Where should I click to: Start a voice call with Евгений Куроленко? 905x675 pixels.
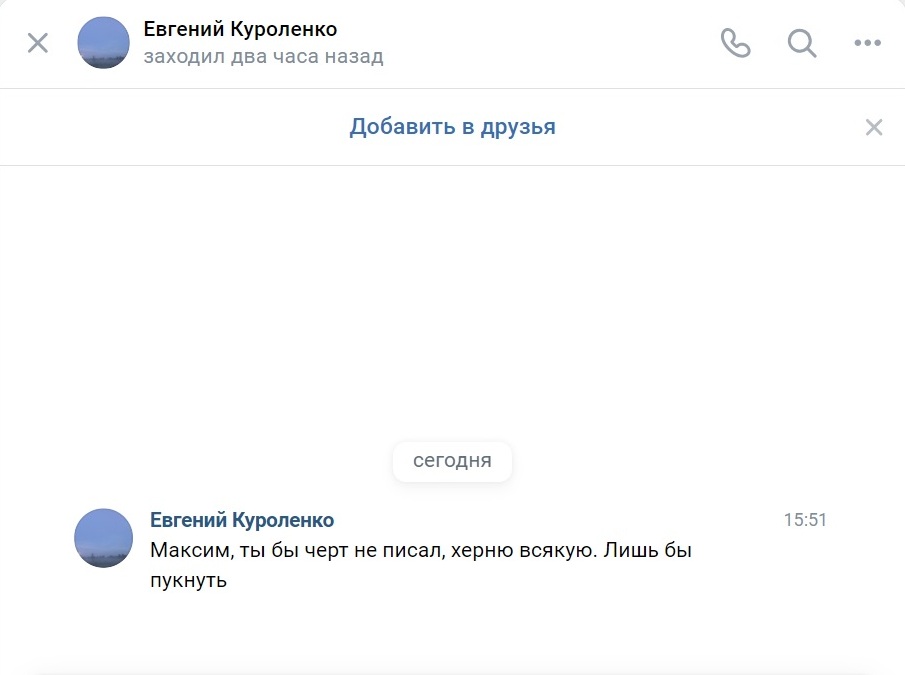point(735,43)
